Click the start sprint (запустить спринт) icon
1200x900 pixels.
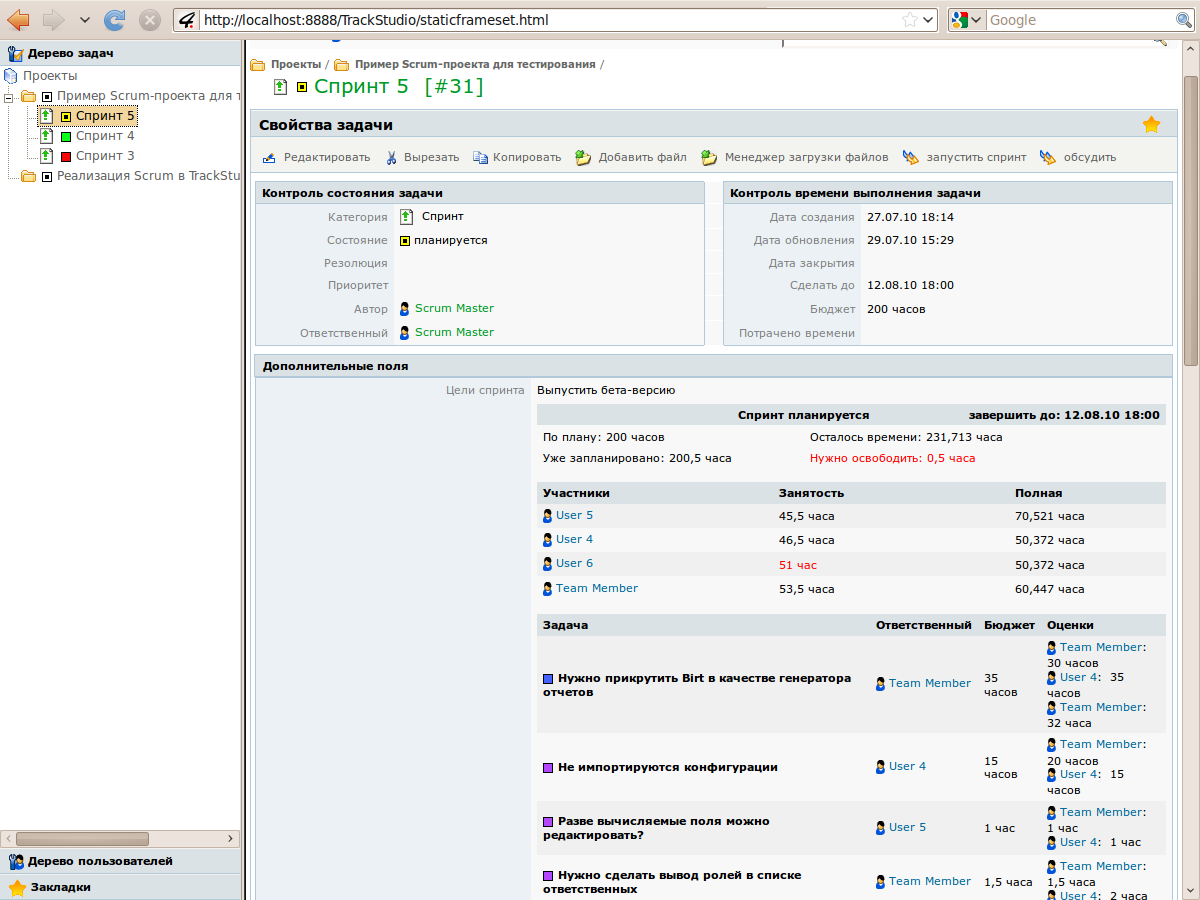coord(910,158)
